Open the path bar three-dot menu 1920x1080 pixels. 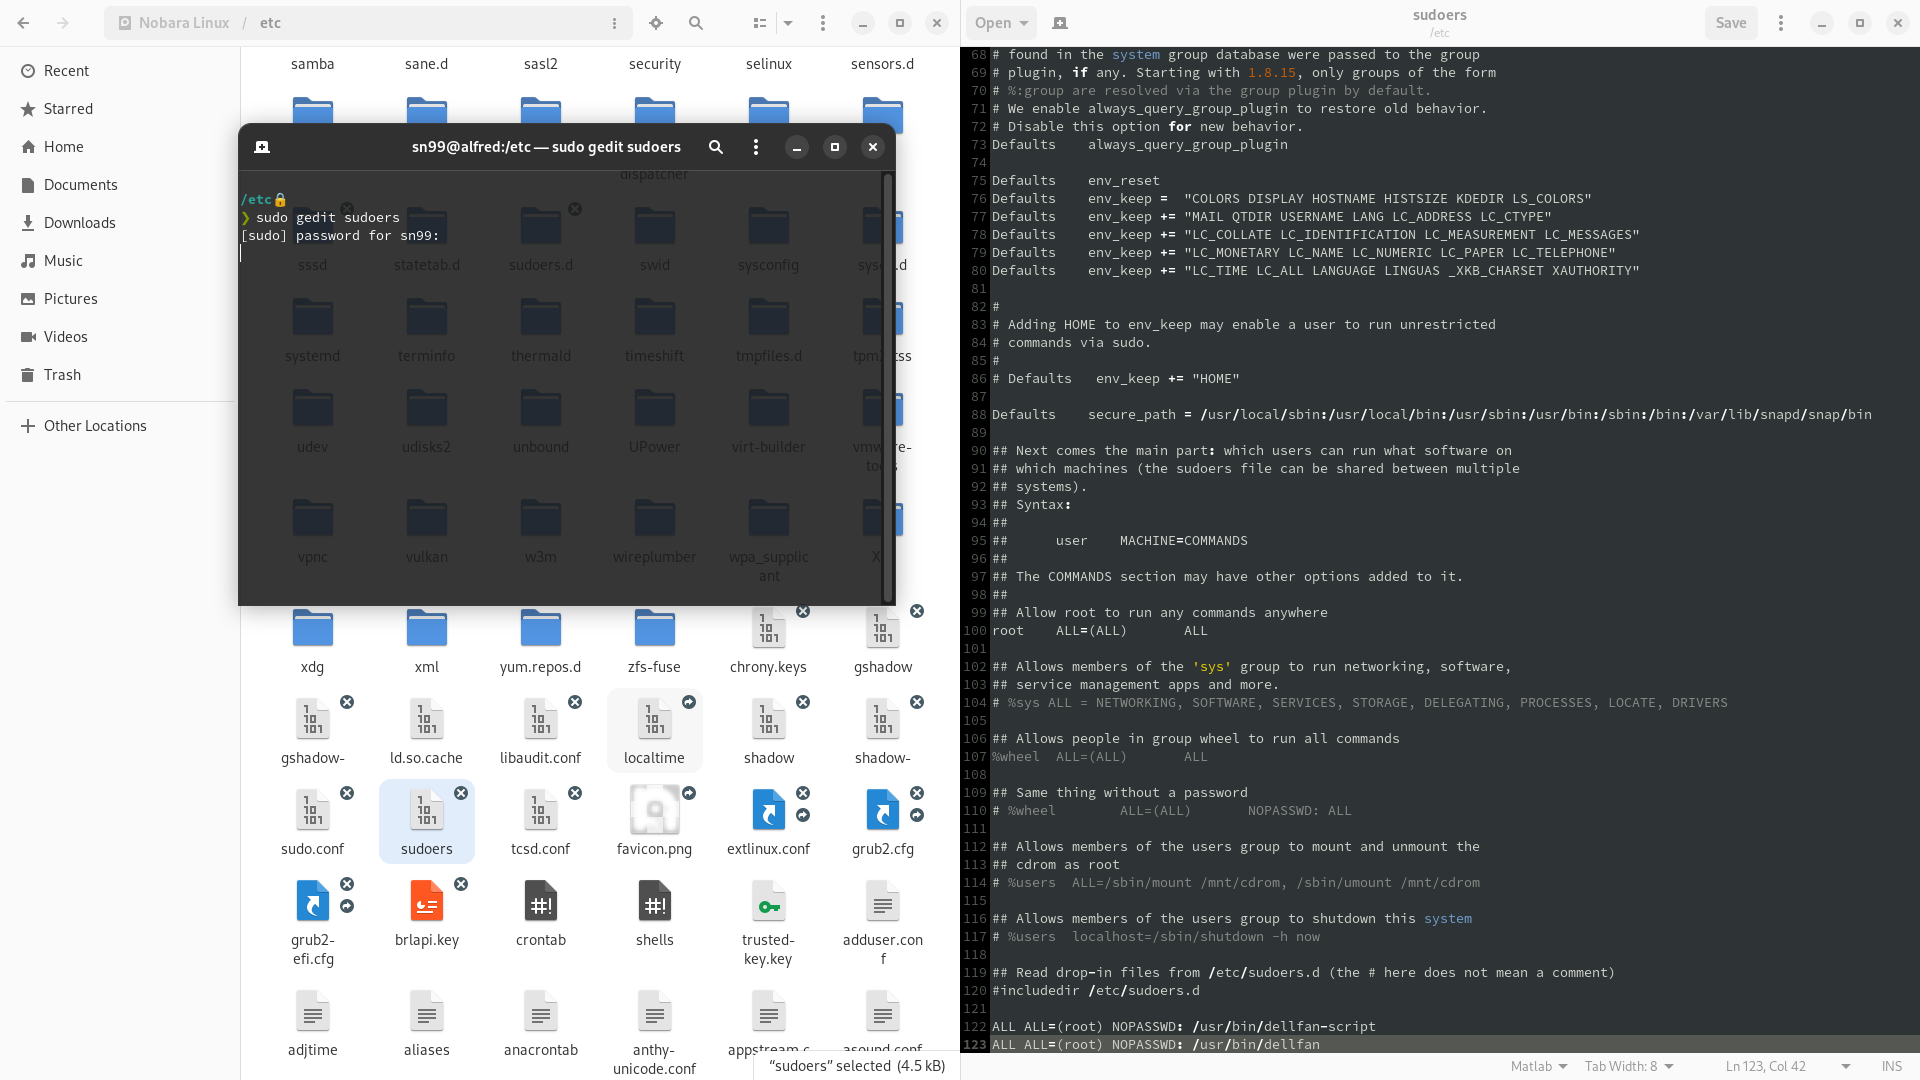614,23
